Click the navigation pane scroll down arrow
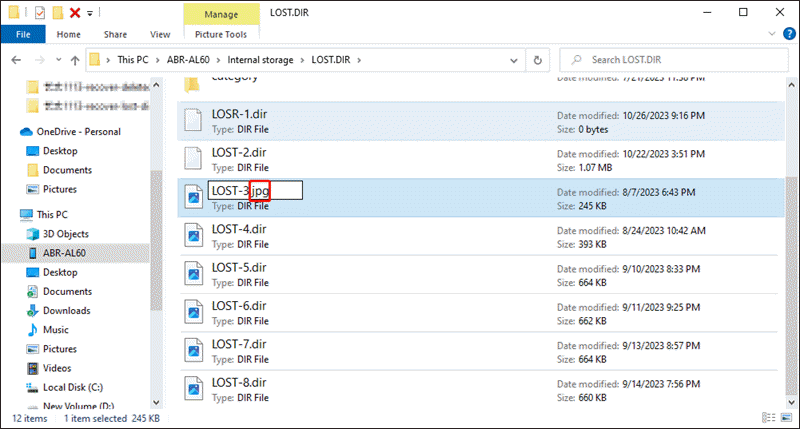This screenshot has height=429, width=800. pos(156,402)
